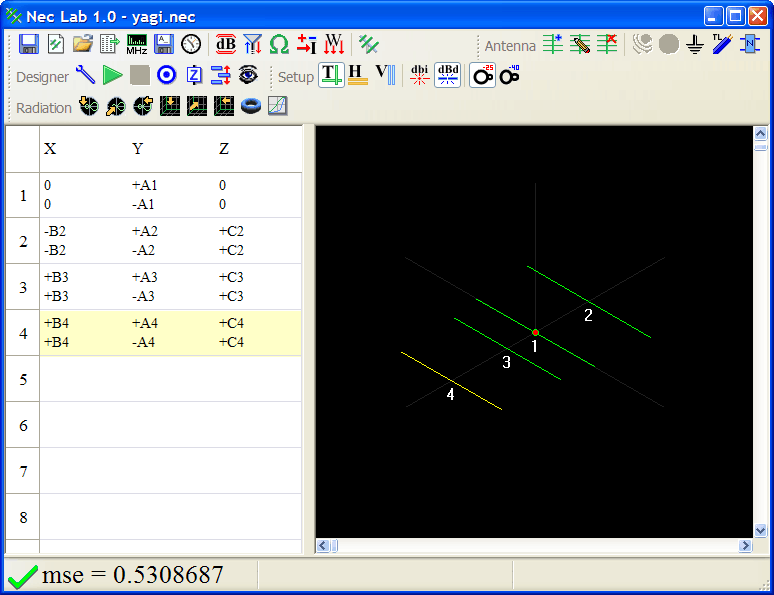The height and width of the screenshot is (595, 774).
Task: Click the dB gain icon
Action: 226,44
